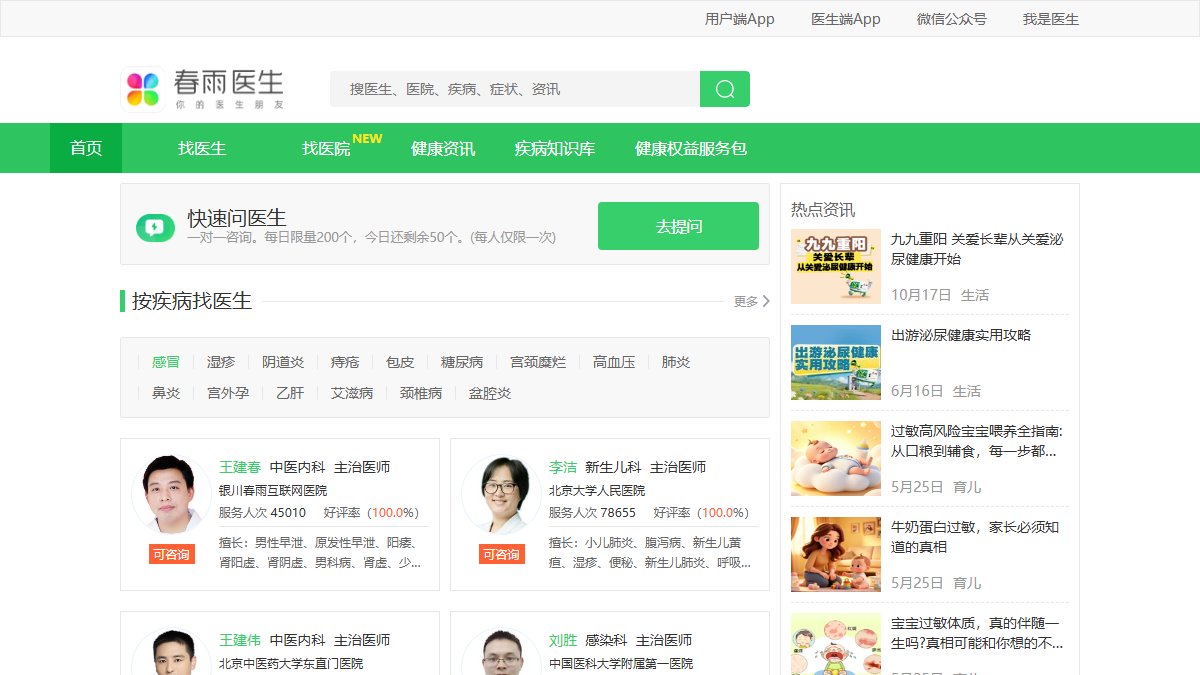Open 用户端App link in top bar
The height and width of the screenshot is (675, 1200).
coord(740,19)
